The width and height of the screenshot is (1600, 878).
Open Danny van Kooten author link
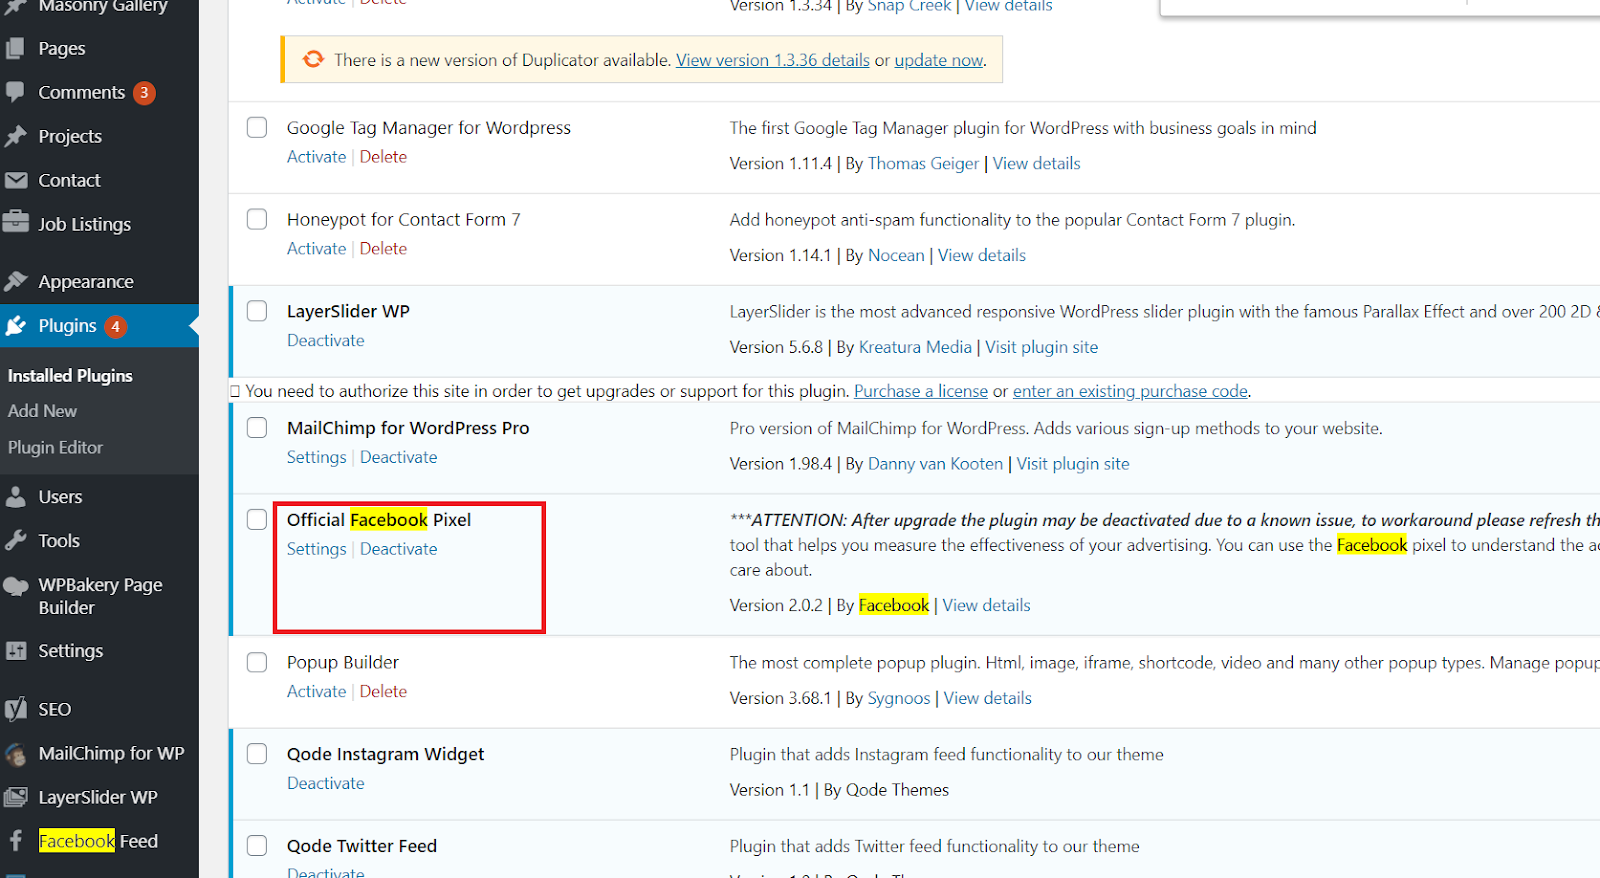click(x=935, y=464)
